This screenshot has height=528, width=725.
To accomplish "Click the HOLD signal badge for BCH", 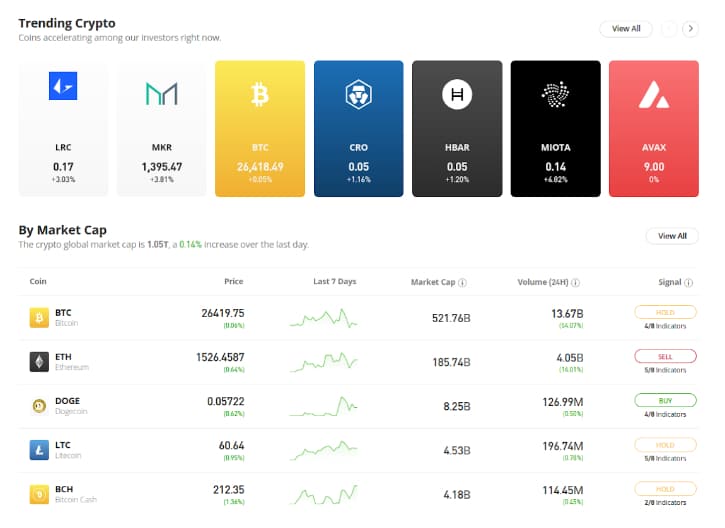I will pos(665,489).
